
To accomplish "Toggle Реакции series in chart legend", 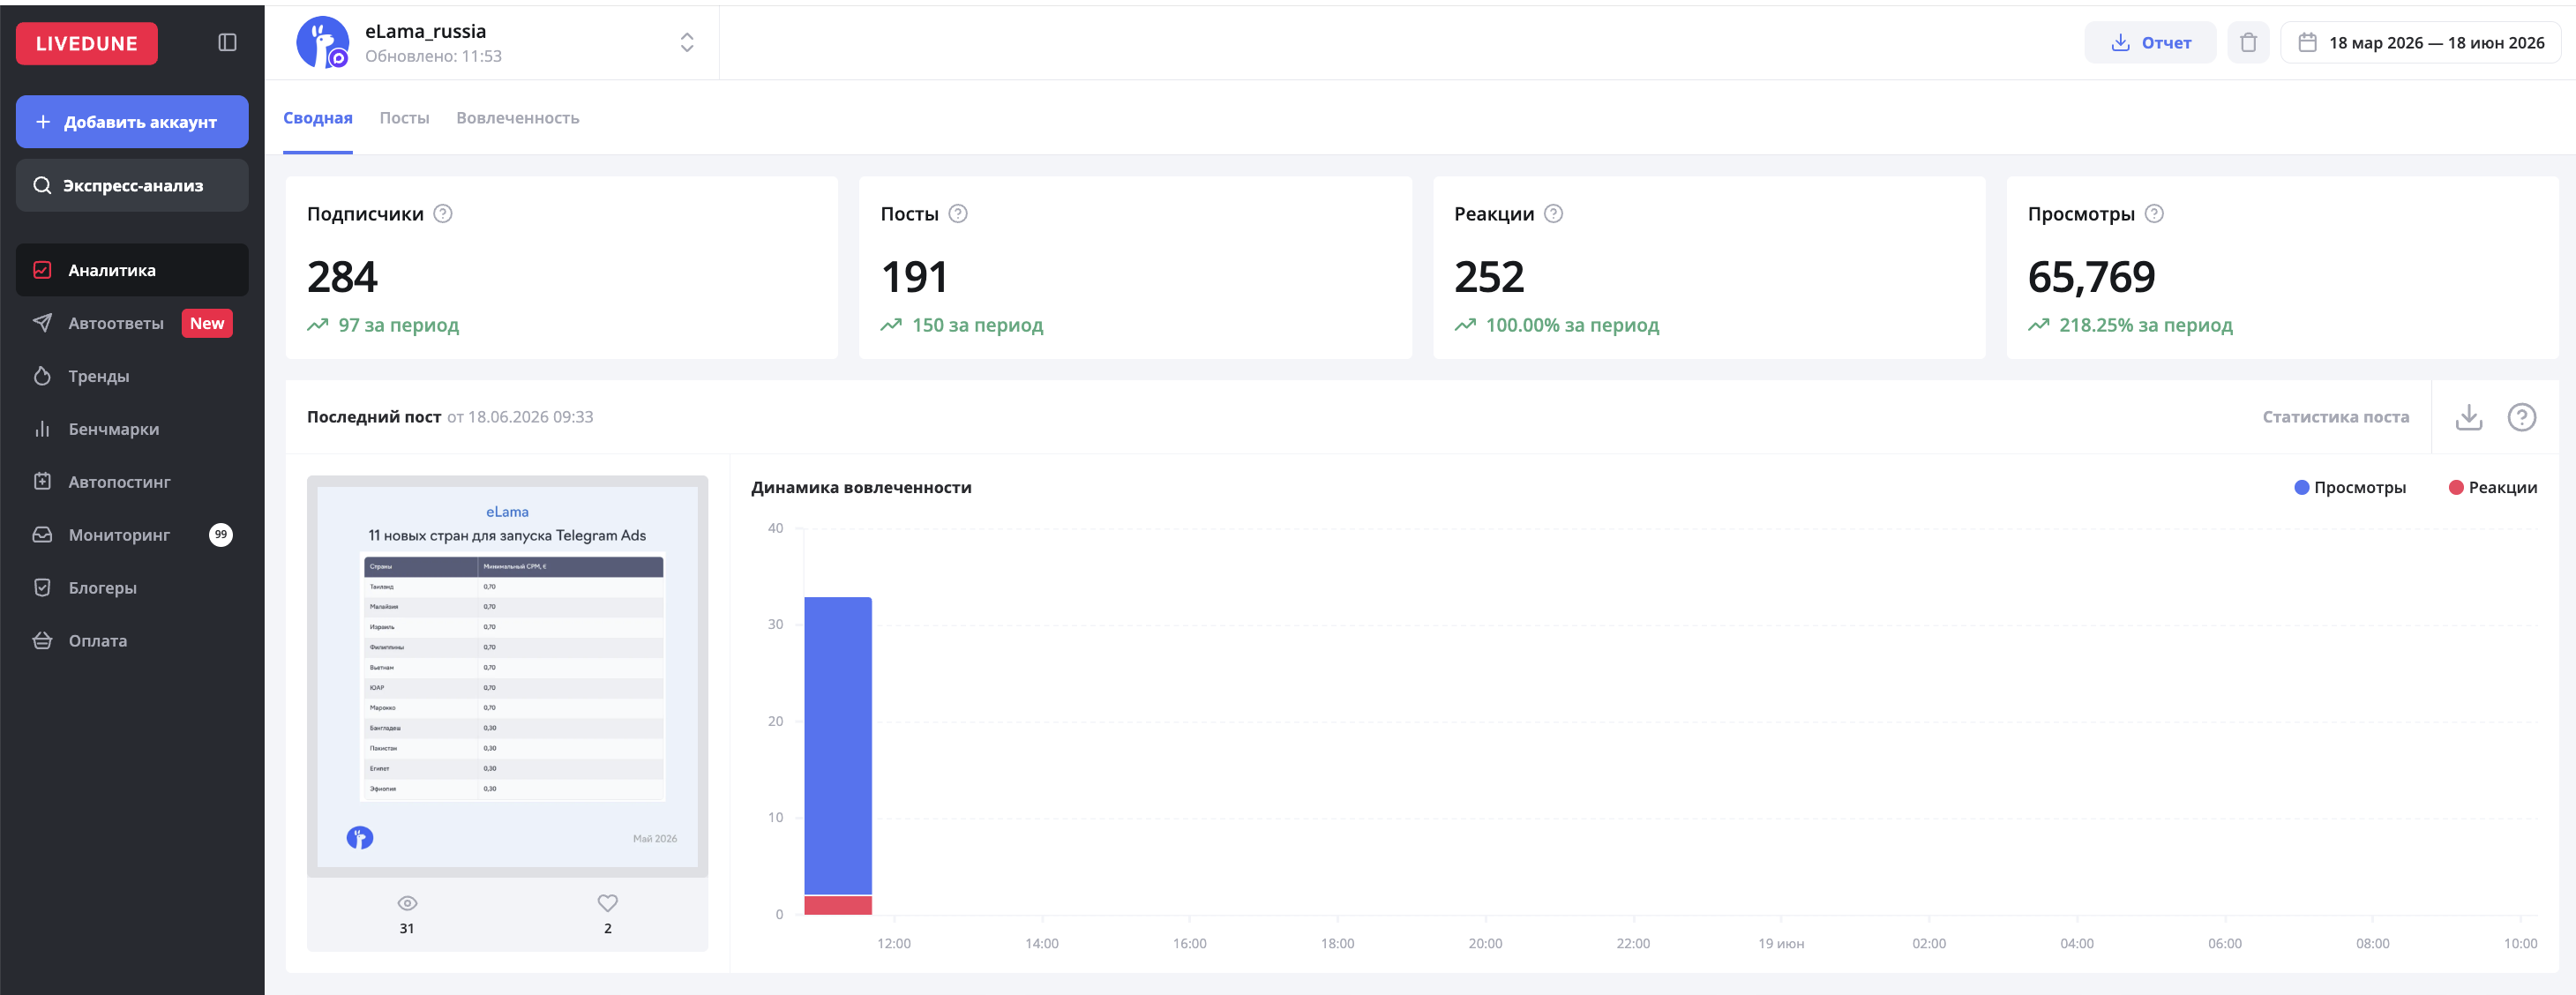I will (x=2492, y=487).
